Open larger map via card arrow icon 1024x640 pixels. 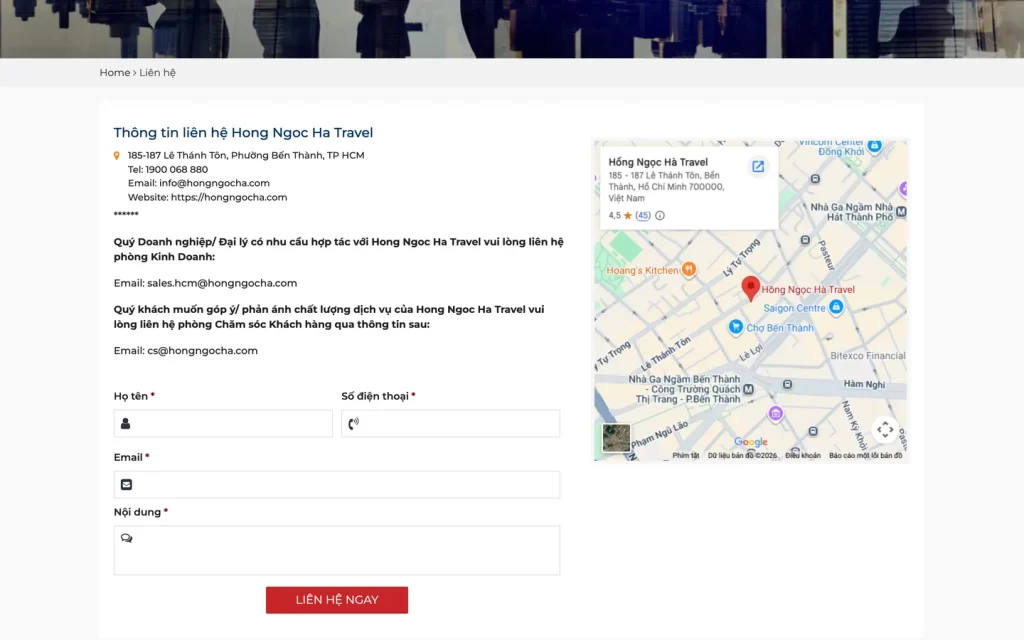tap(758, 167)
